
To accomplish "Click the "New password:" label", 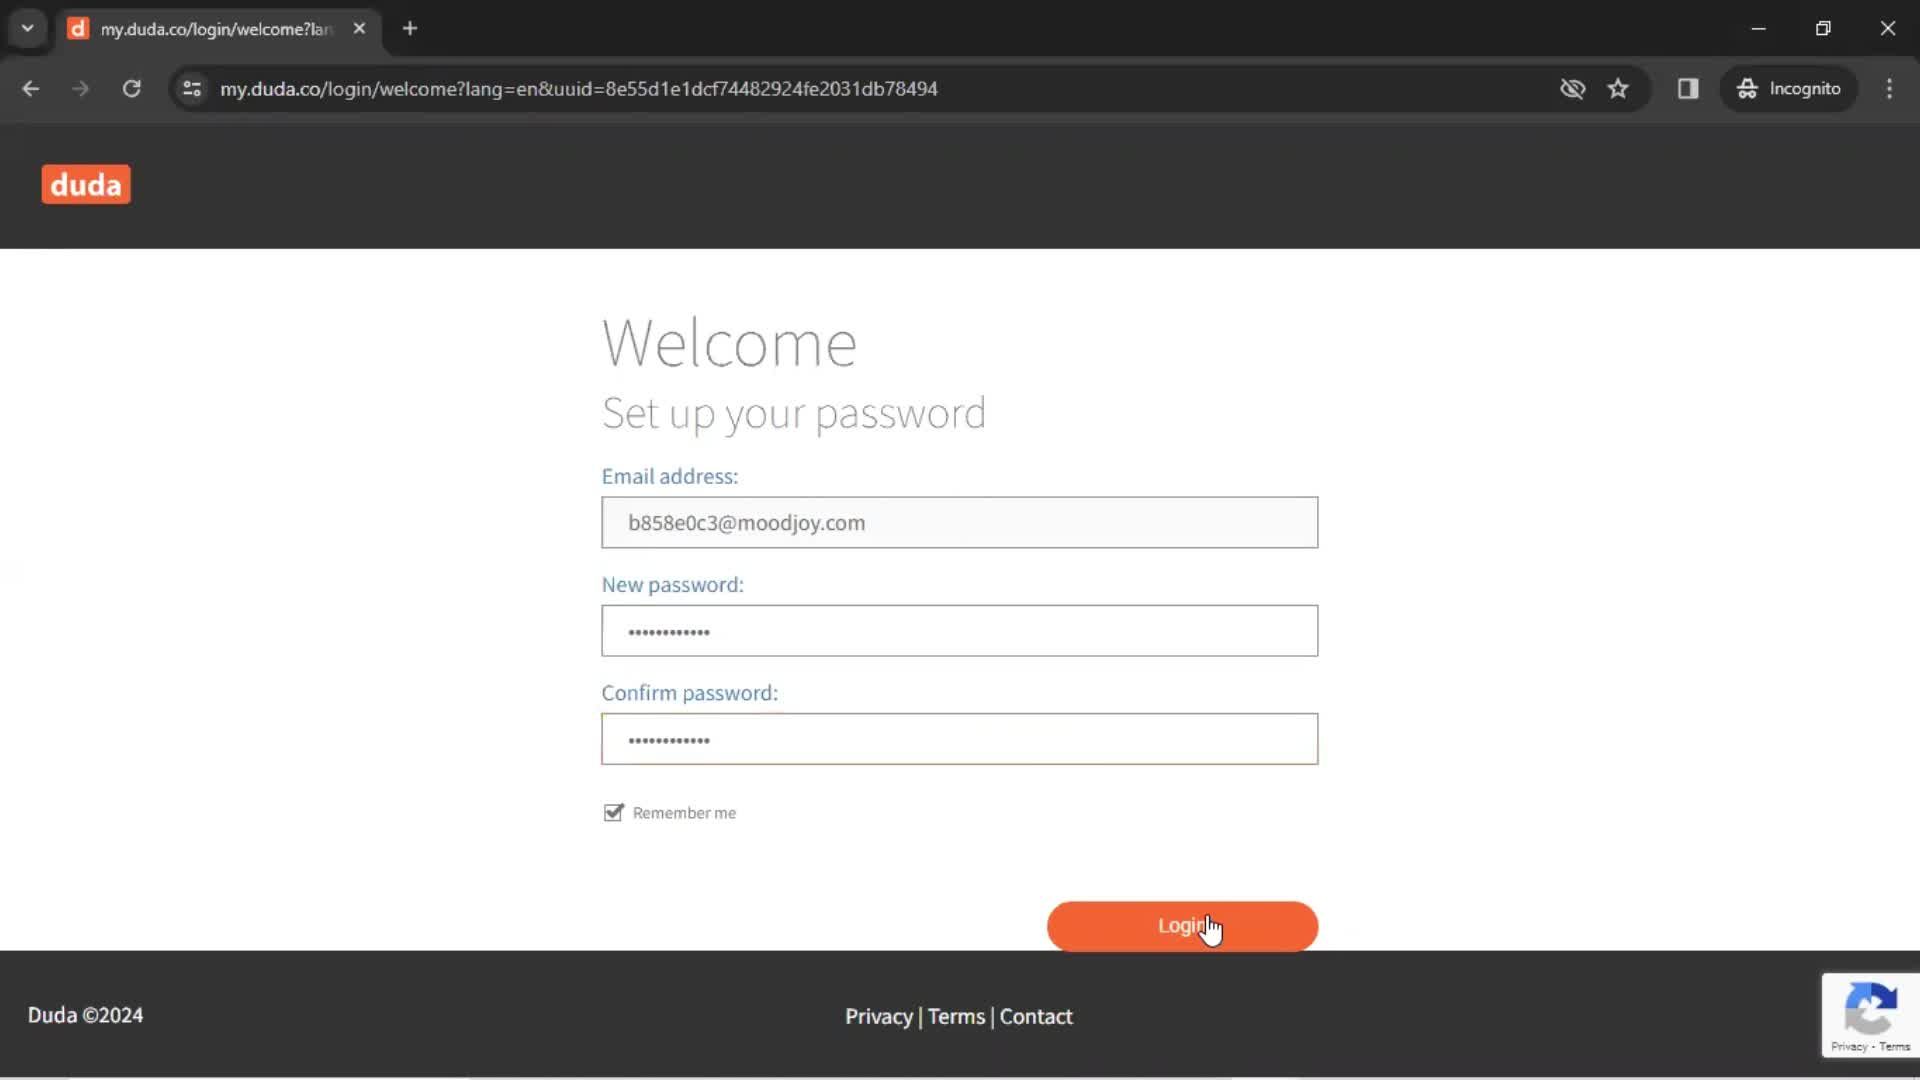I will point(673,585).
